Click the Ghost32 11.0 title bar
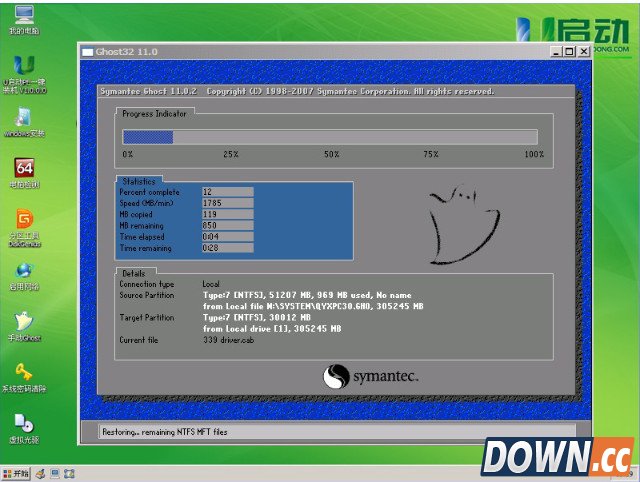The image size is (640, 482). pos(300,51)
